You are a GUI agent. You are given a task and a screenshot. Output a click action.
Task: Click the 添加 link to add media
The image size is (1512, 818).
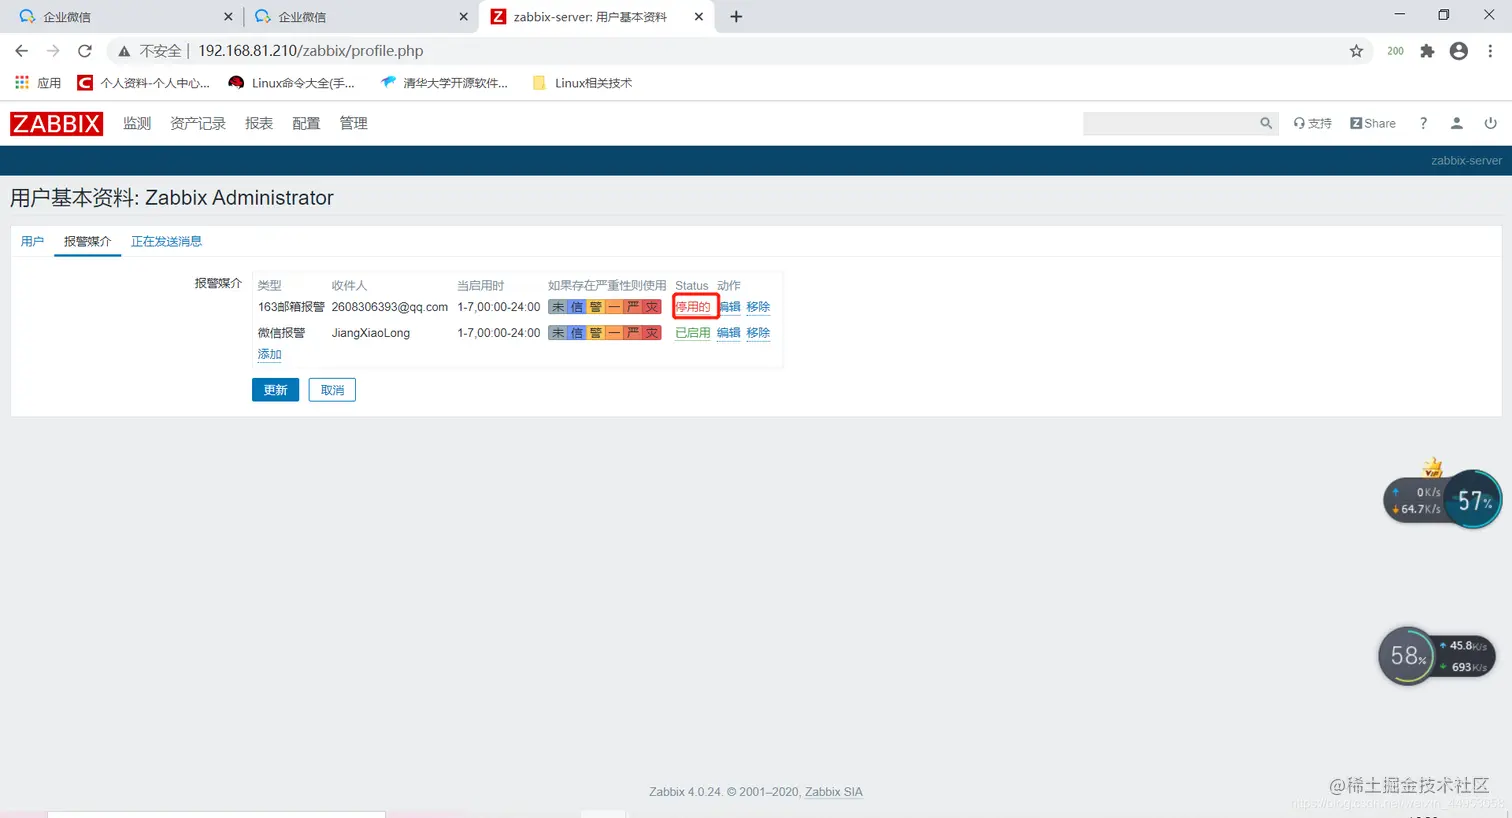tap(270, 354)
